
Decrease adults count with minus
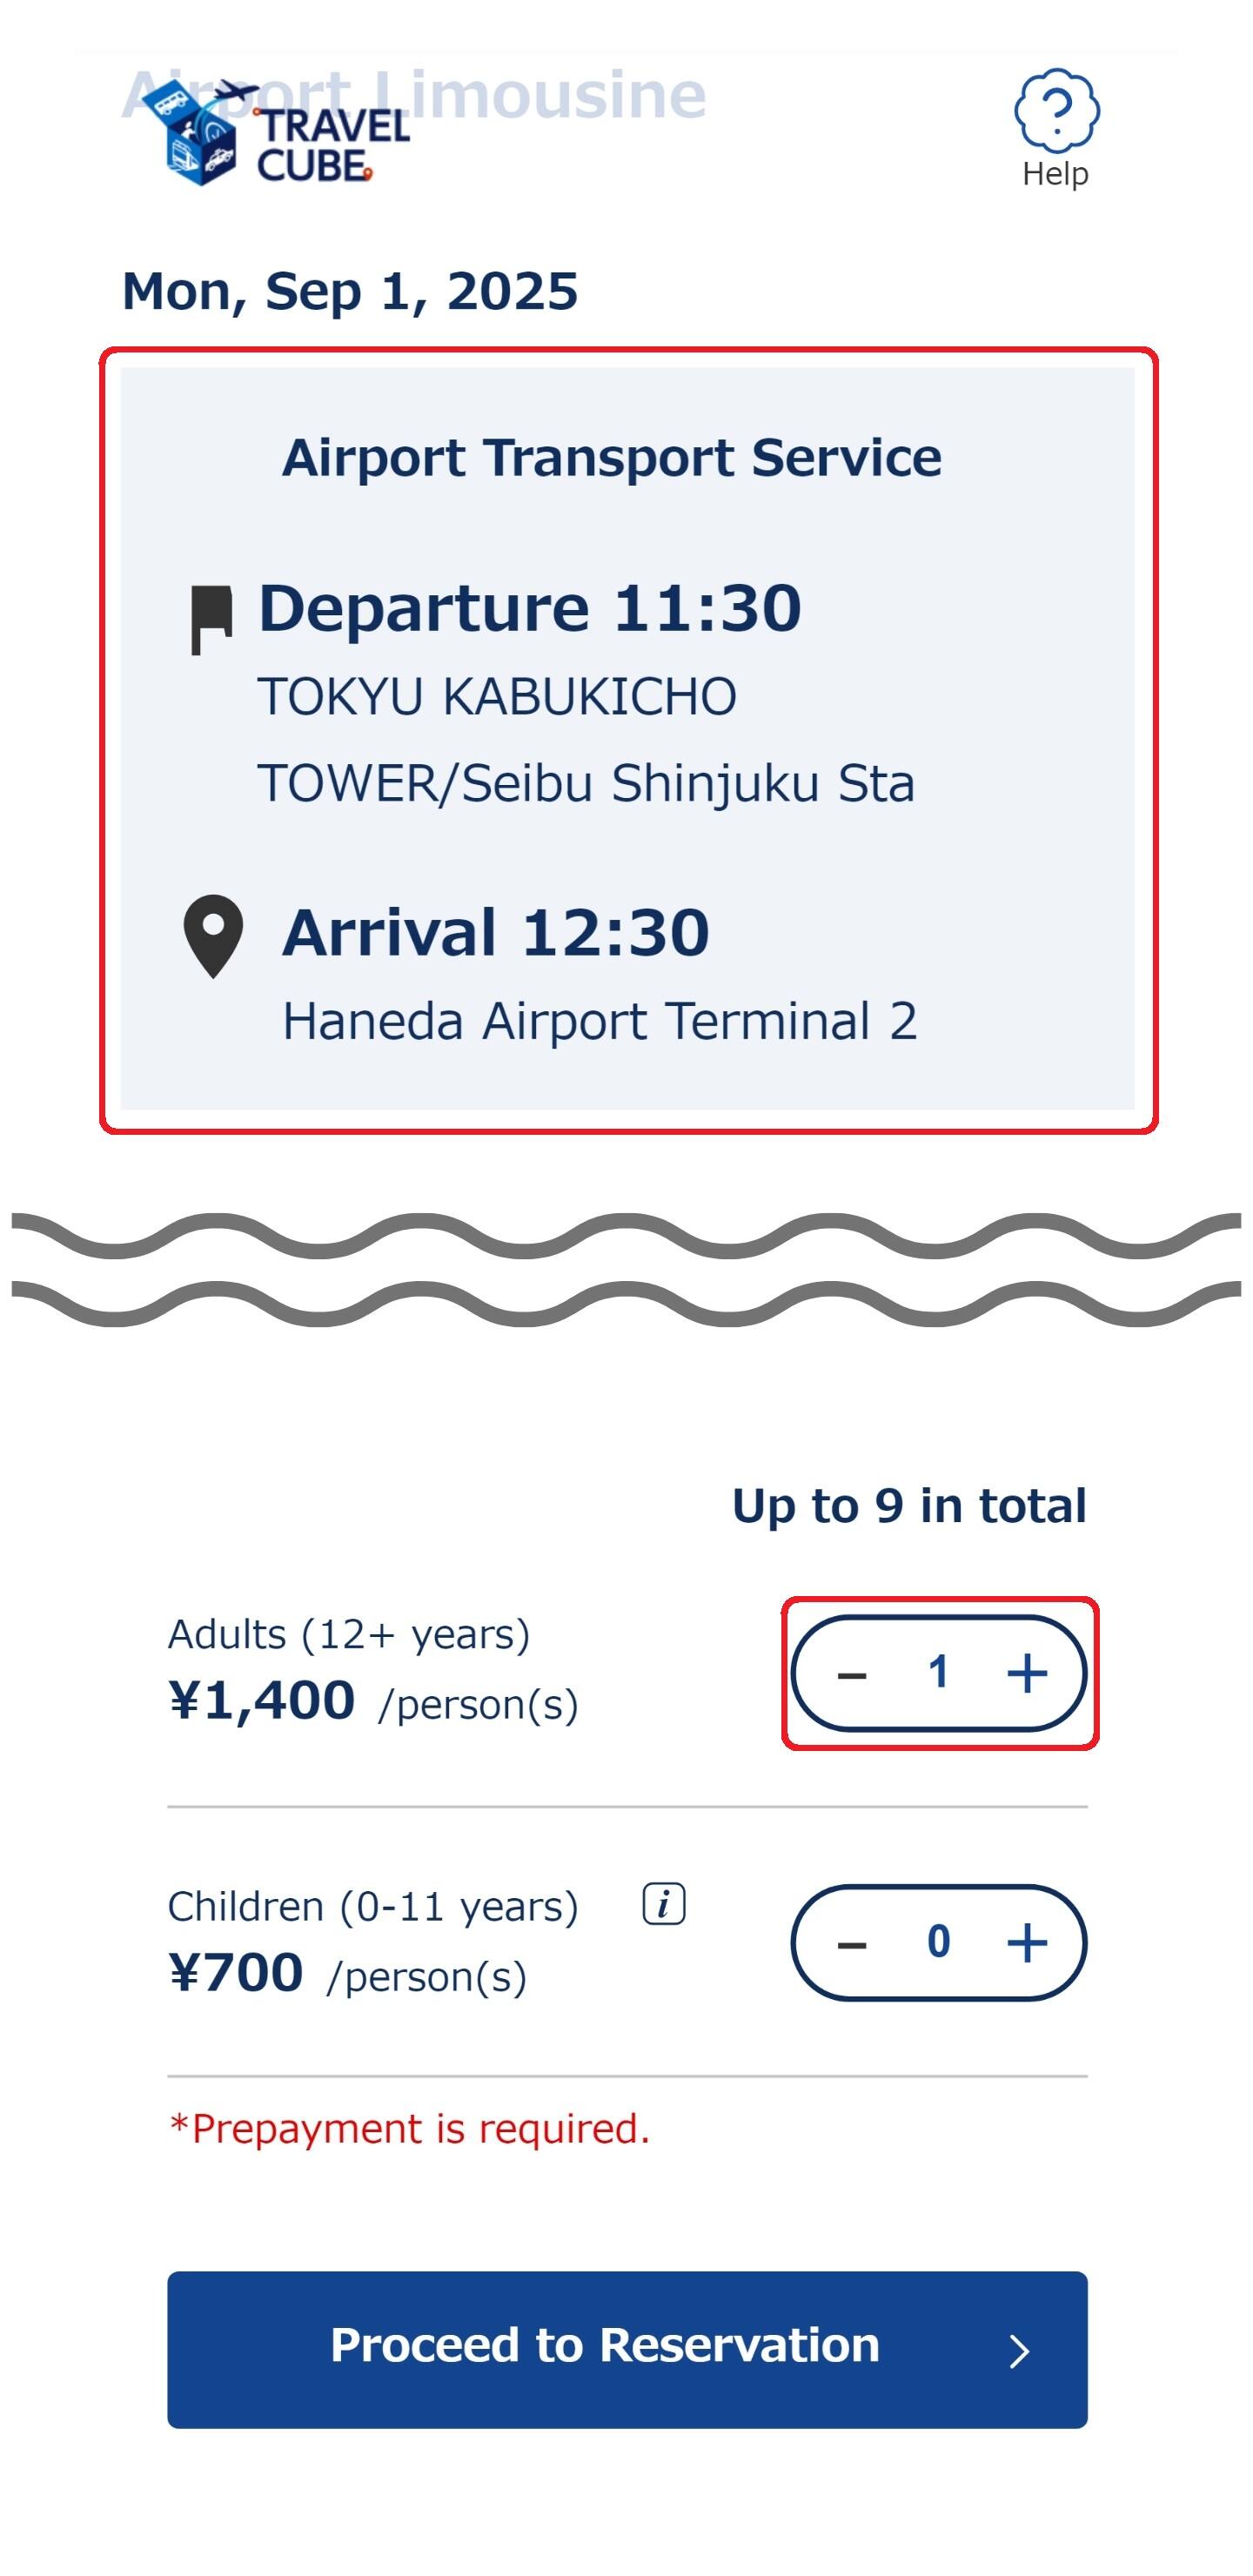[851, 1674]
